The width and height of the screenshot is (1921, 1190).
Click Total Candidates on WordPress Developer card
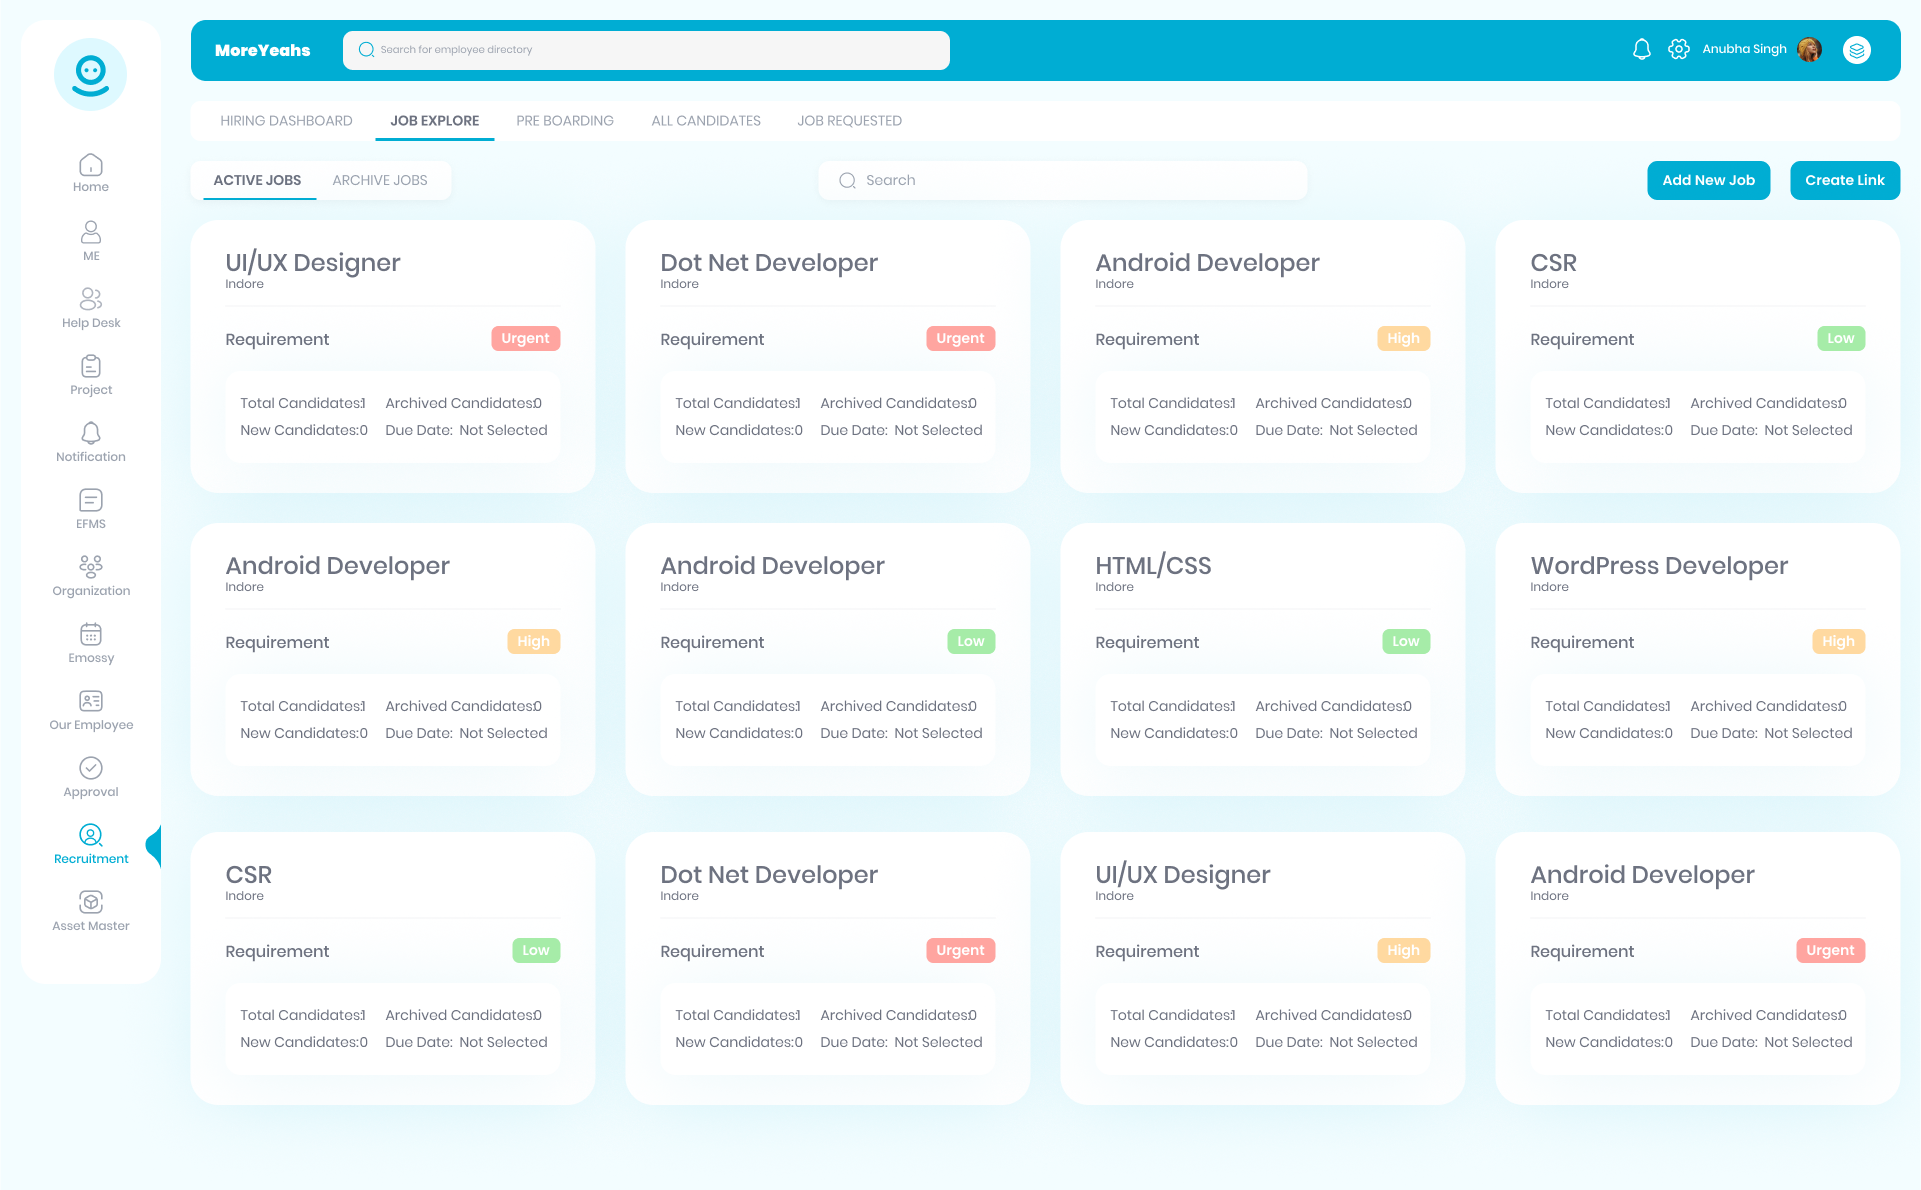point(1608,706)
